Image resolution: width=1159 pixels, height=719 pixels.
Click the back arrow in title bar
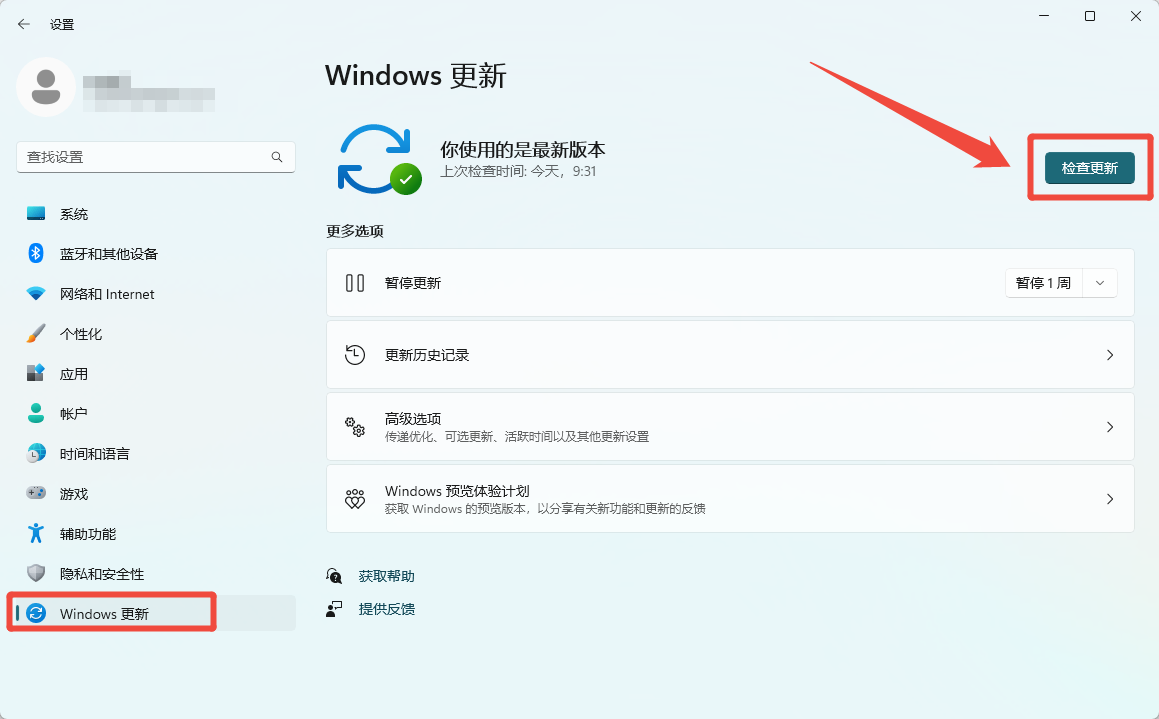24,24
